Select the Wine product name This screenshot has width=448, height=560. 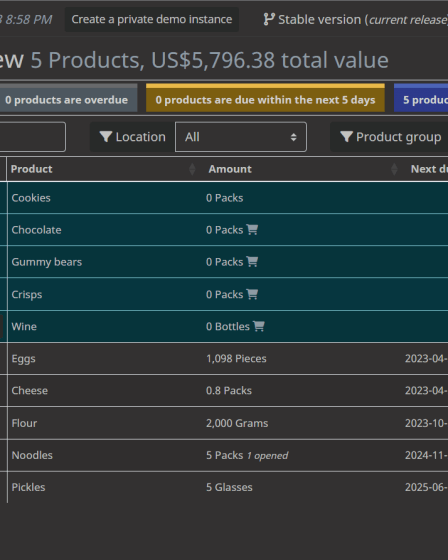24,326
